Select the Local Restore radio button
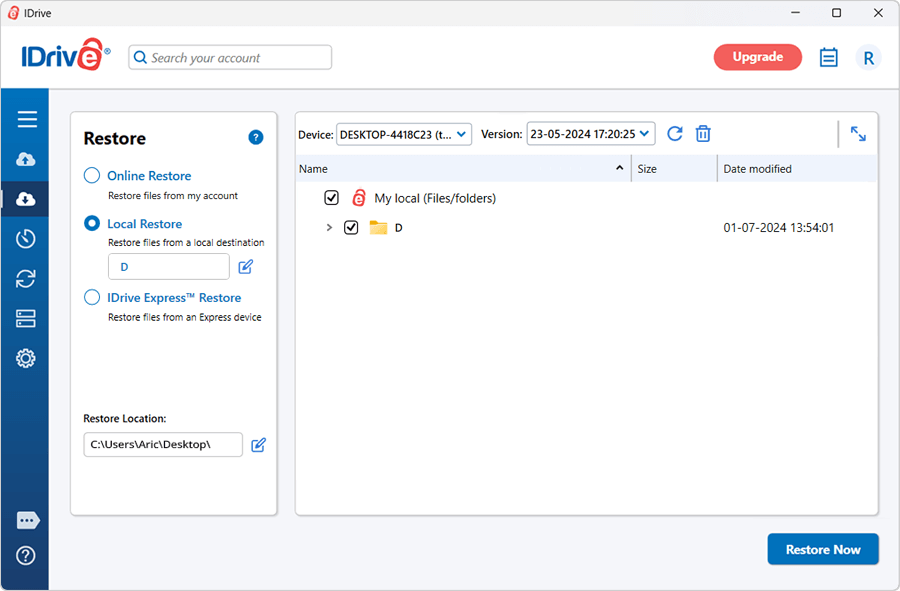This screenshot has width=900, height=591. 92,223
